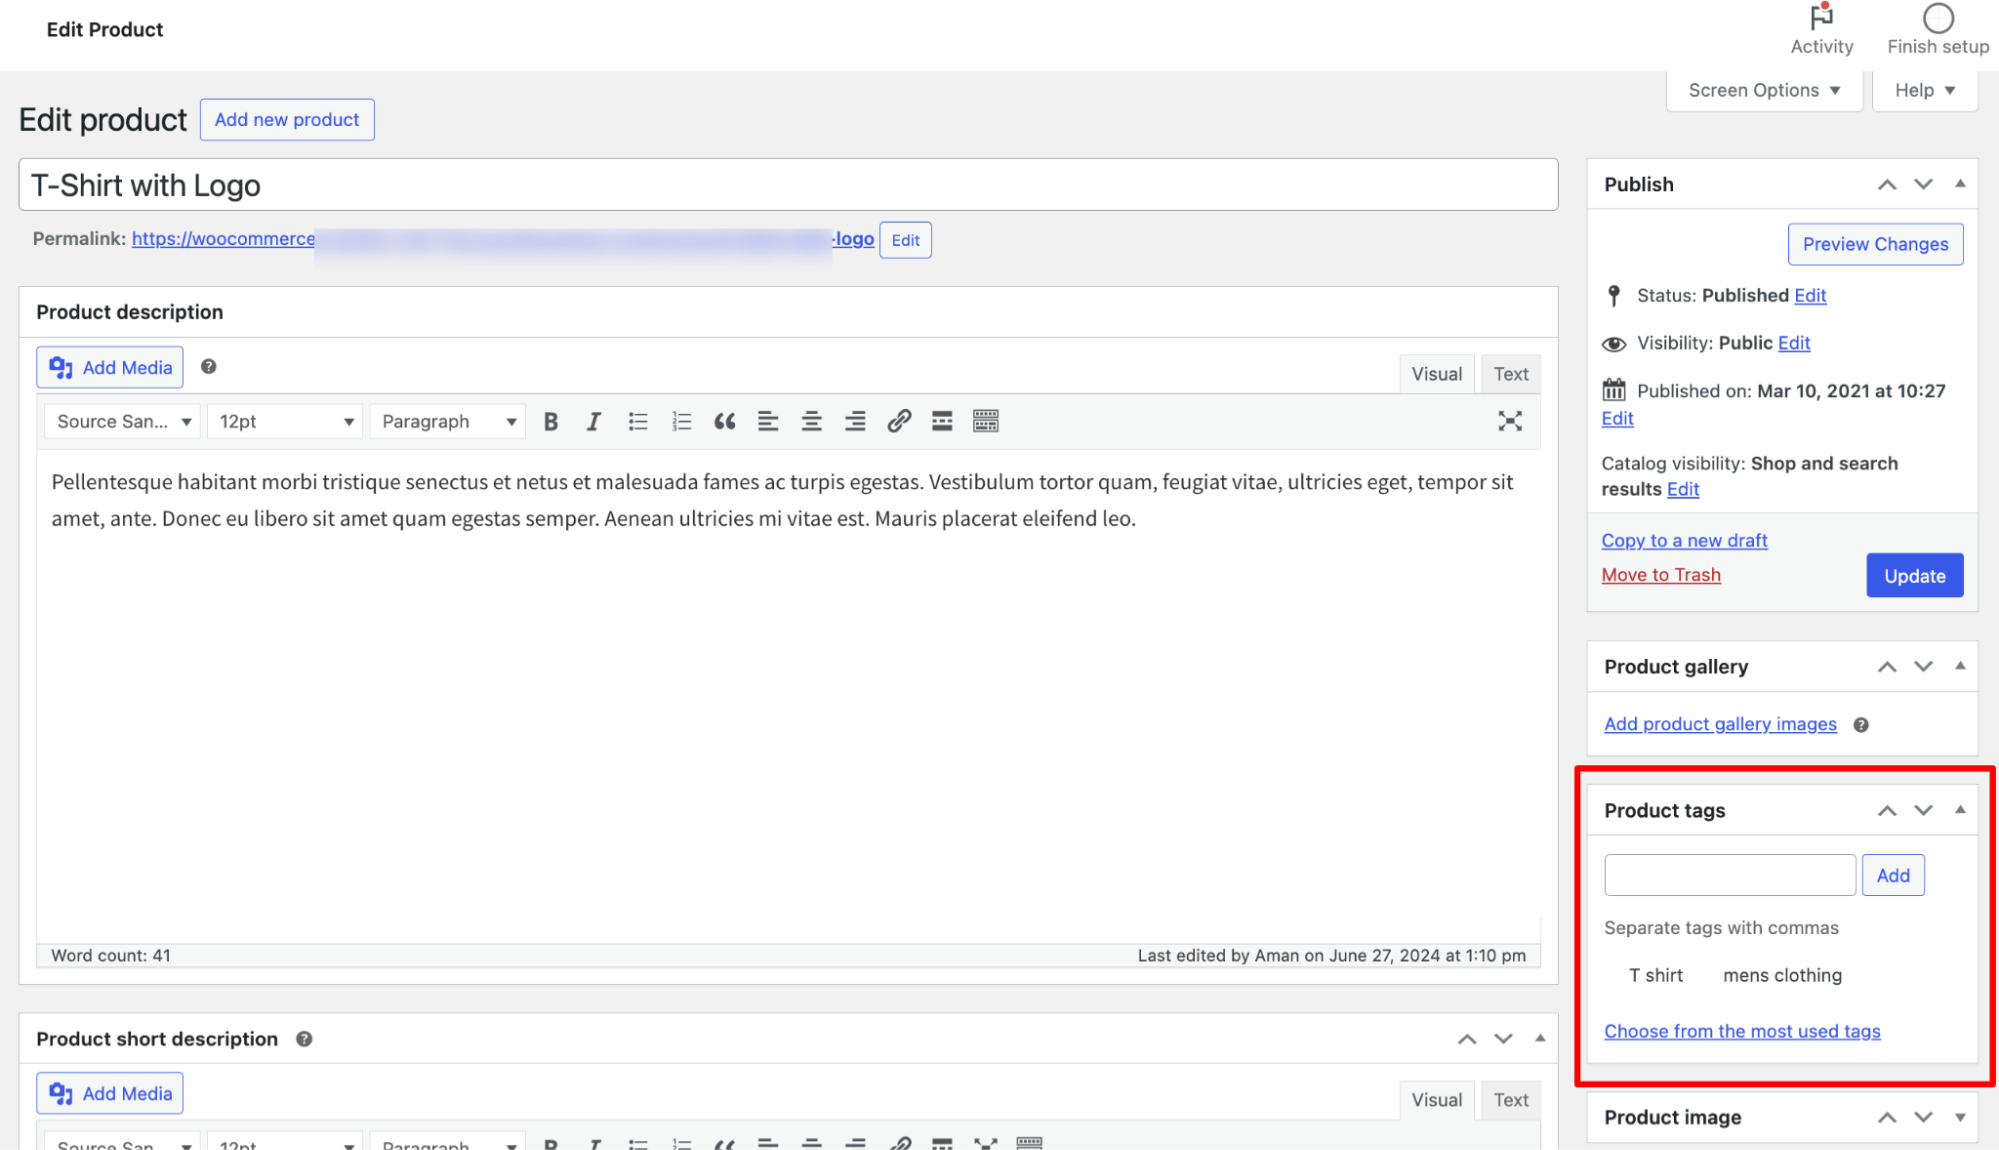
Task: Toggle italic formatting in product description
Action: (x=594, y=422)
